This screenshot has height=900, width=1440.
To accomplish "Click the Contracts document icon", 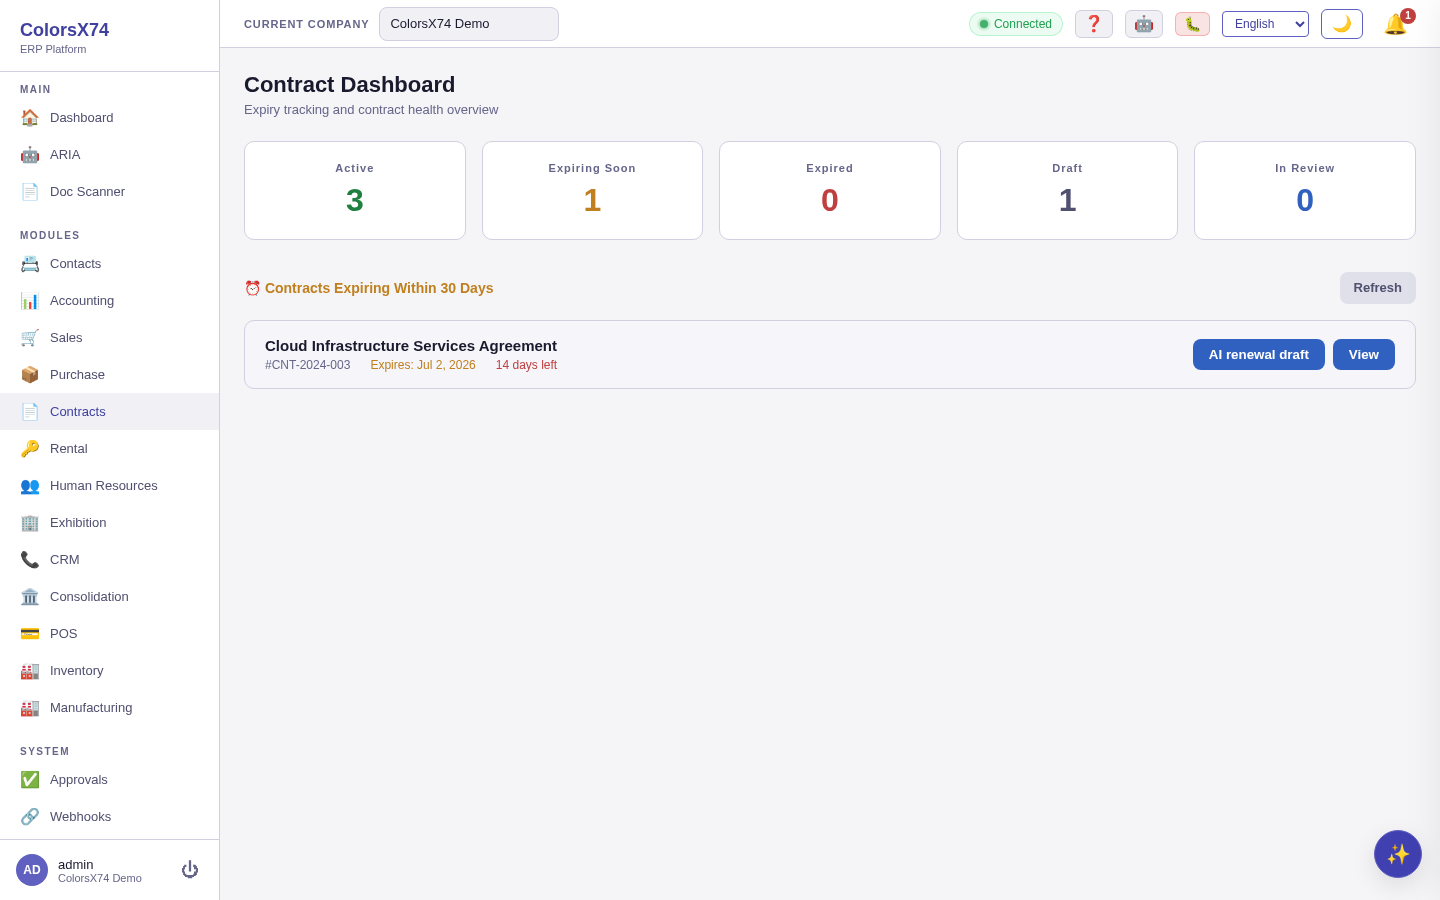I will (x=30, y=411).
